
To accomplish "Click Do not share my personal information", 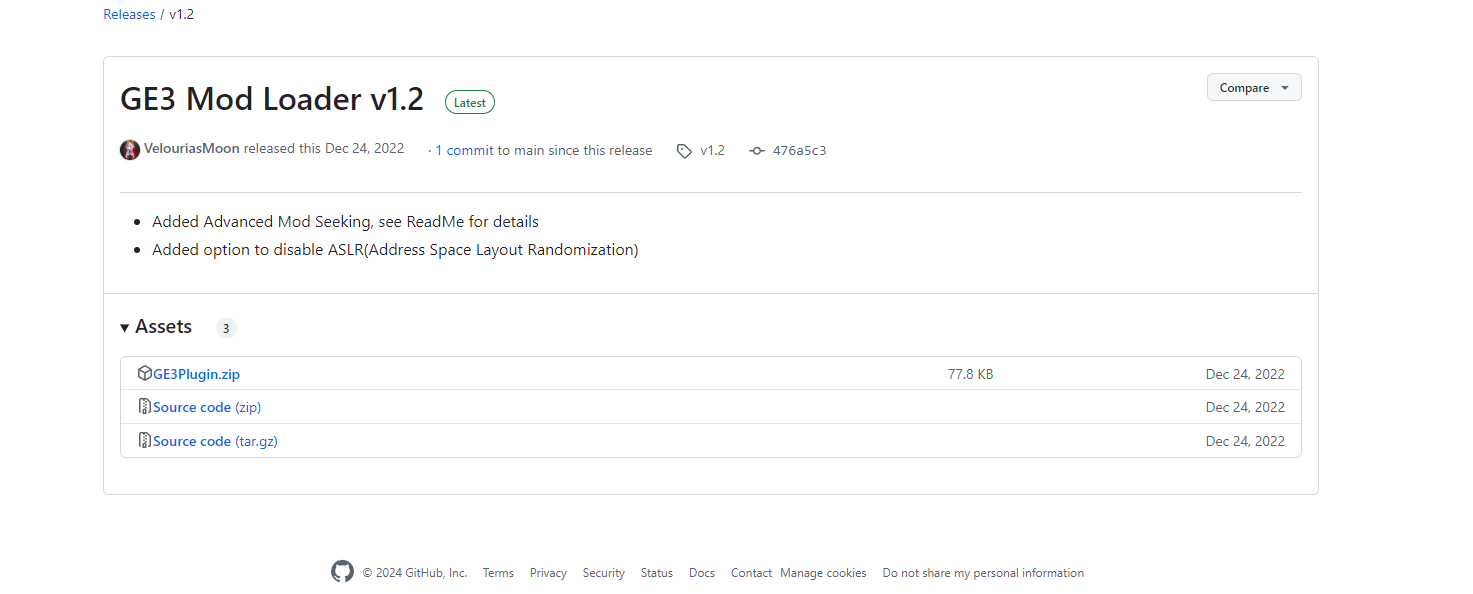I will pyautogui.click(x=982, y=573).
